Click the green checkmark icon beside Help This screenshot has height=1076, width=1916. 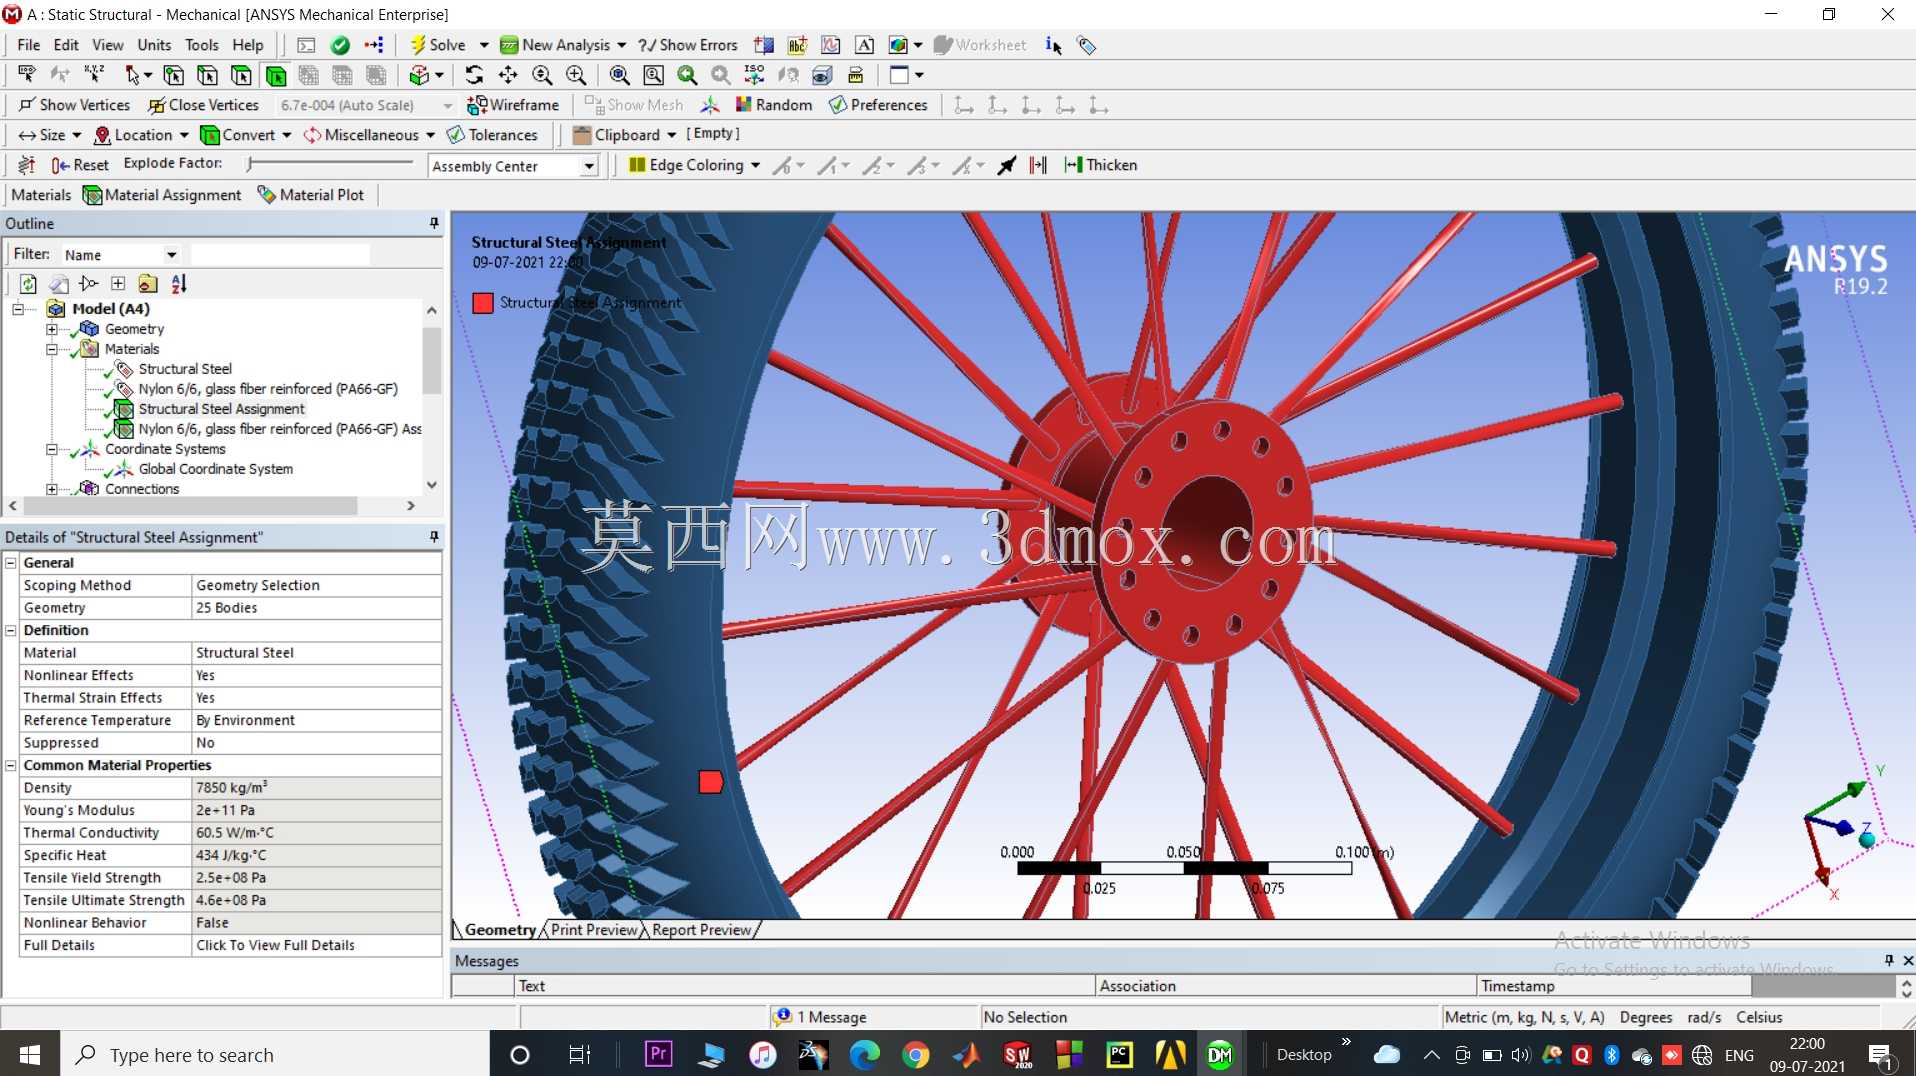[340, 45]
